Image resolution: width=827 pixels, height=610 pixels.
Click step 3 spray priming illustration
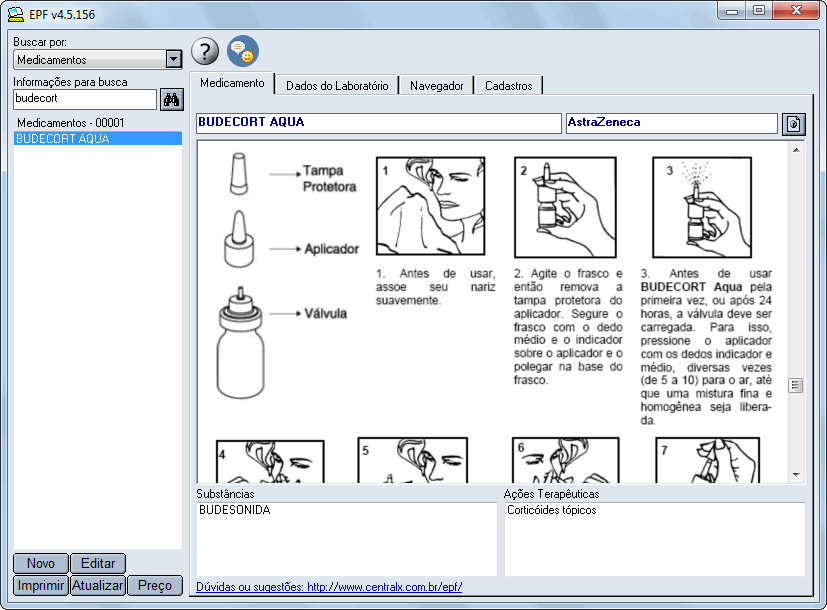point(701,207)
